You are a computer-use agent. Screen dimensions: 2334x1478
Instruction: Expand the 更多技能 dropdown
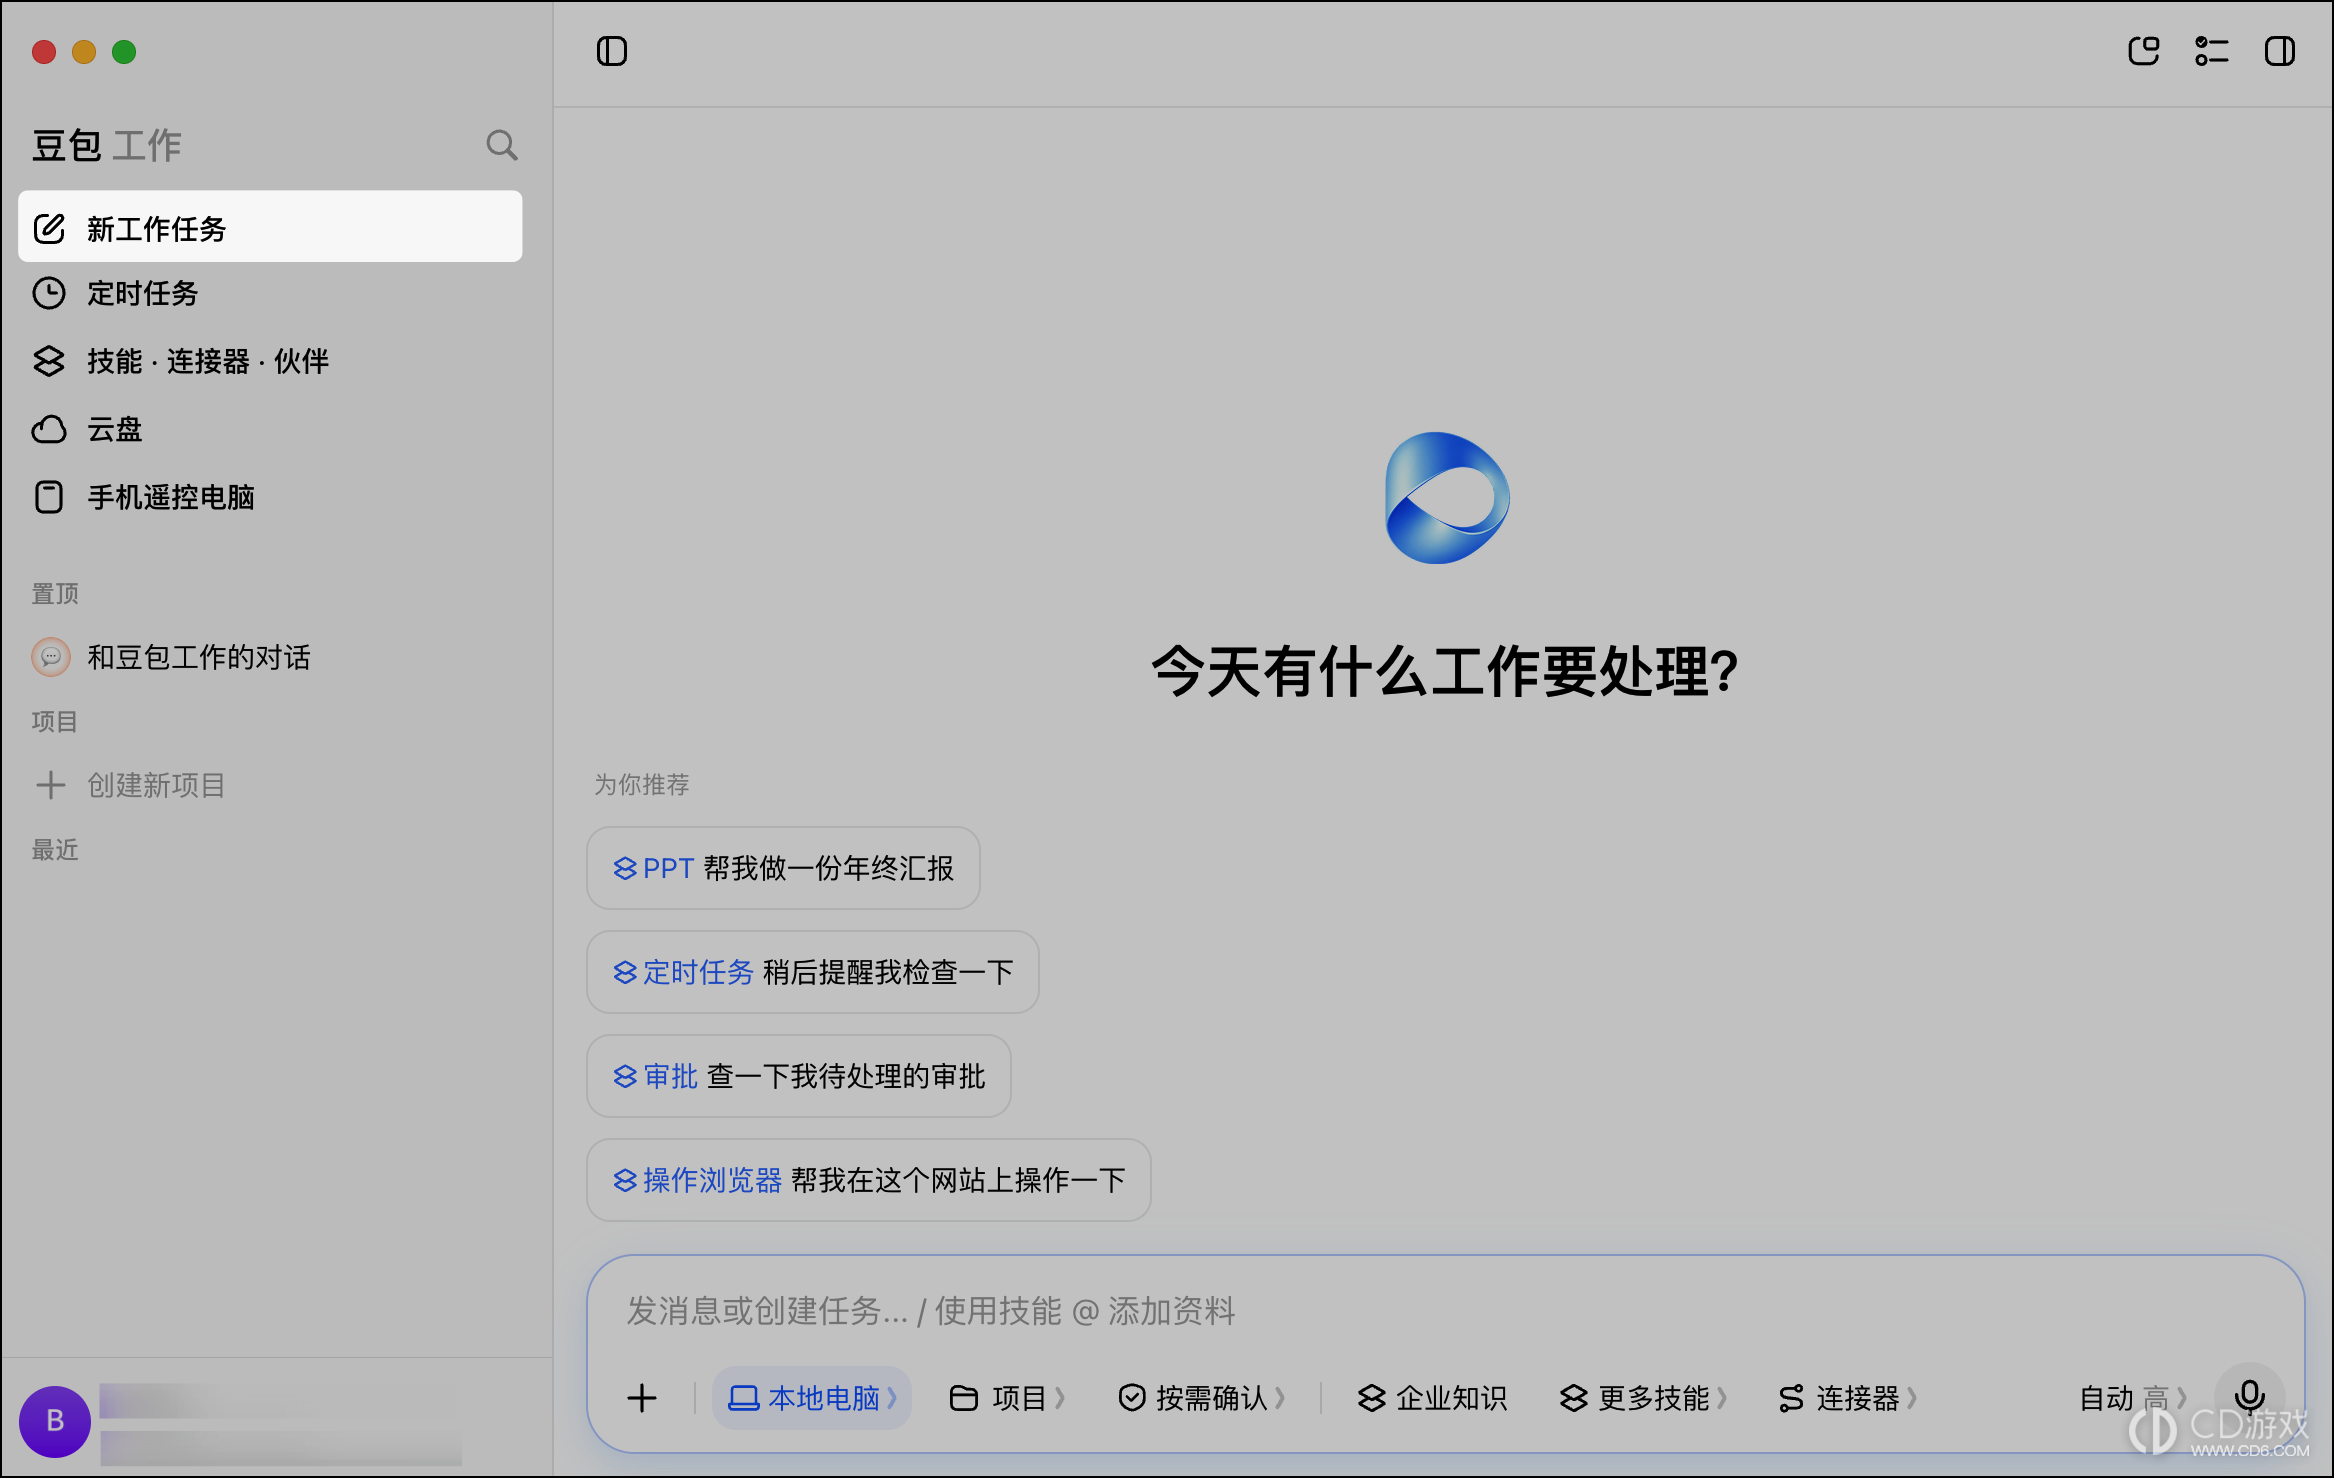[x=1643, y=1398]
